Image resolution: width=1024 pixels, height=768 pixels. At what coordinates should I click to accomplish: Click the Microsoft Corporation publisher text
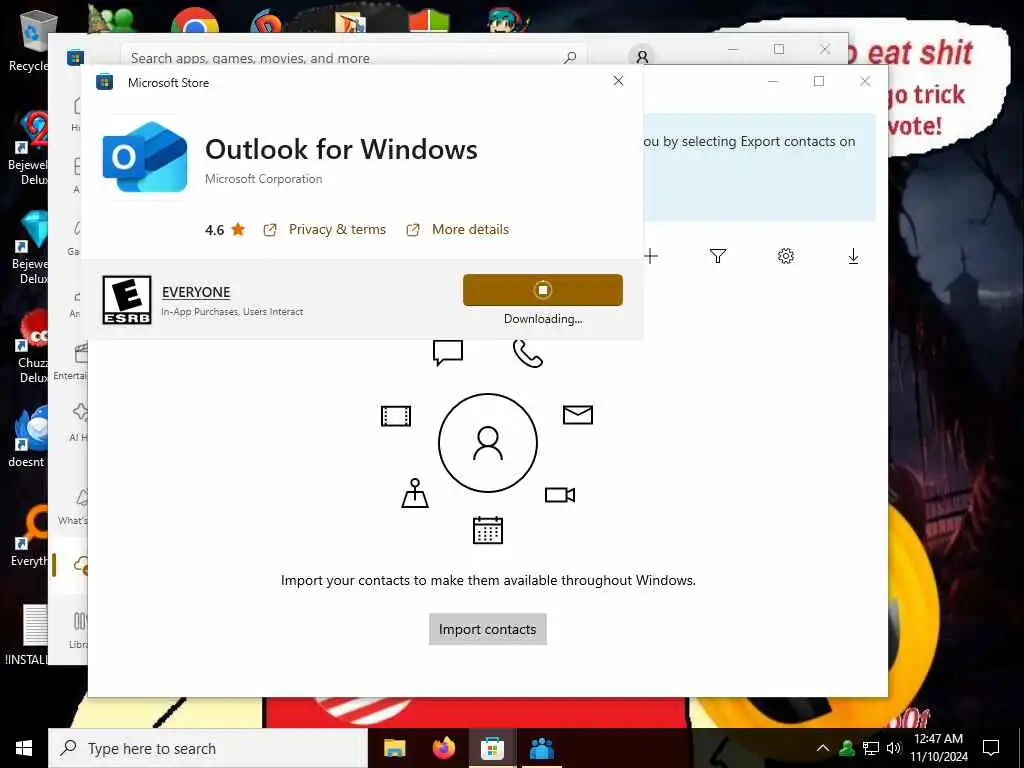click(263, 179)
